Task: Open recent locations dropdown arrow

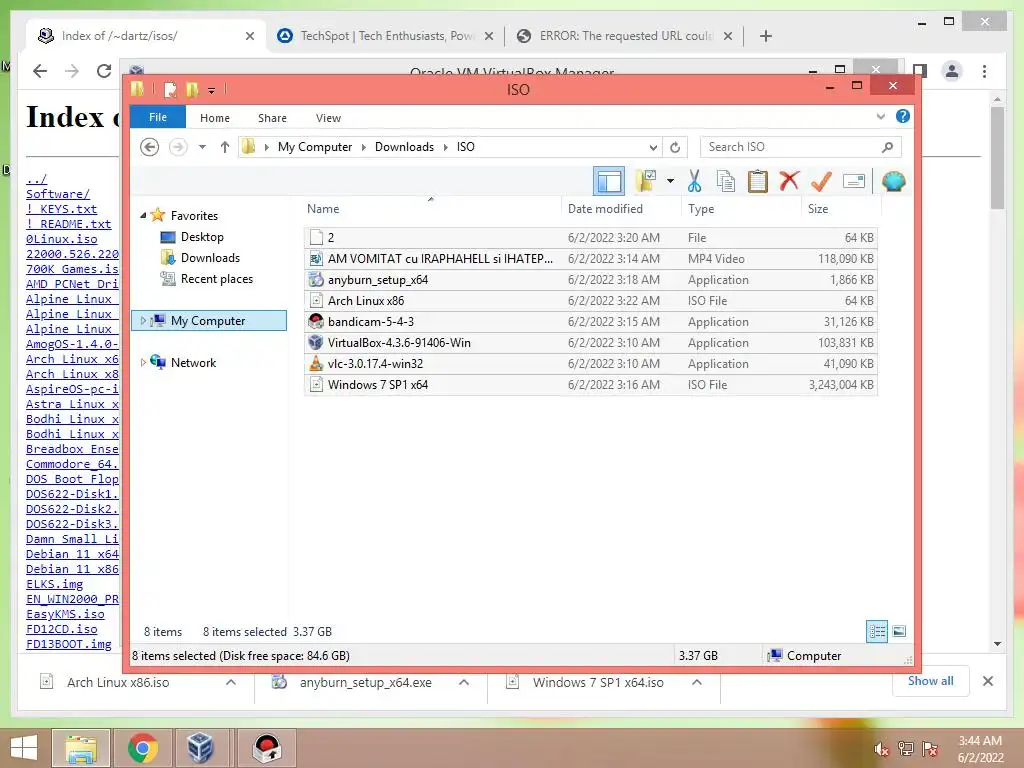Action: (202, 147)
